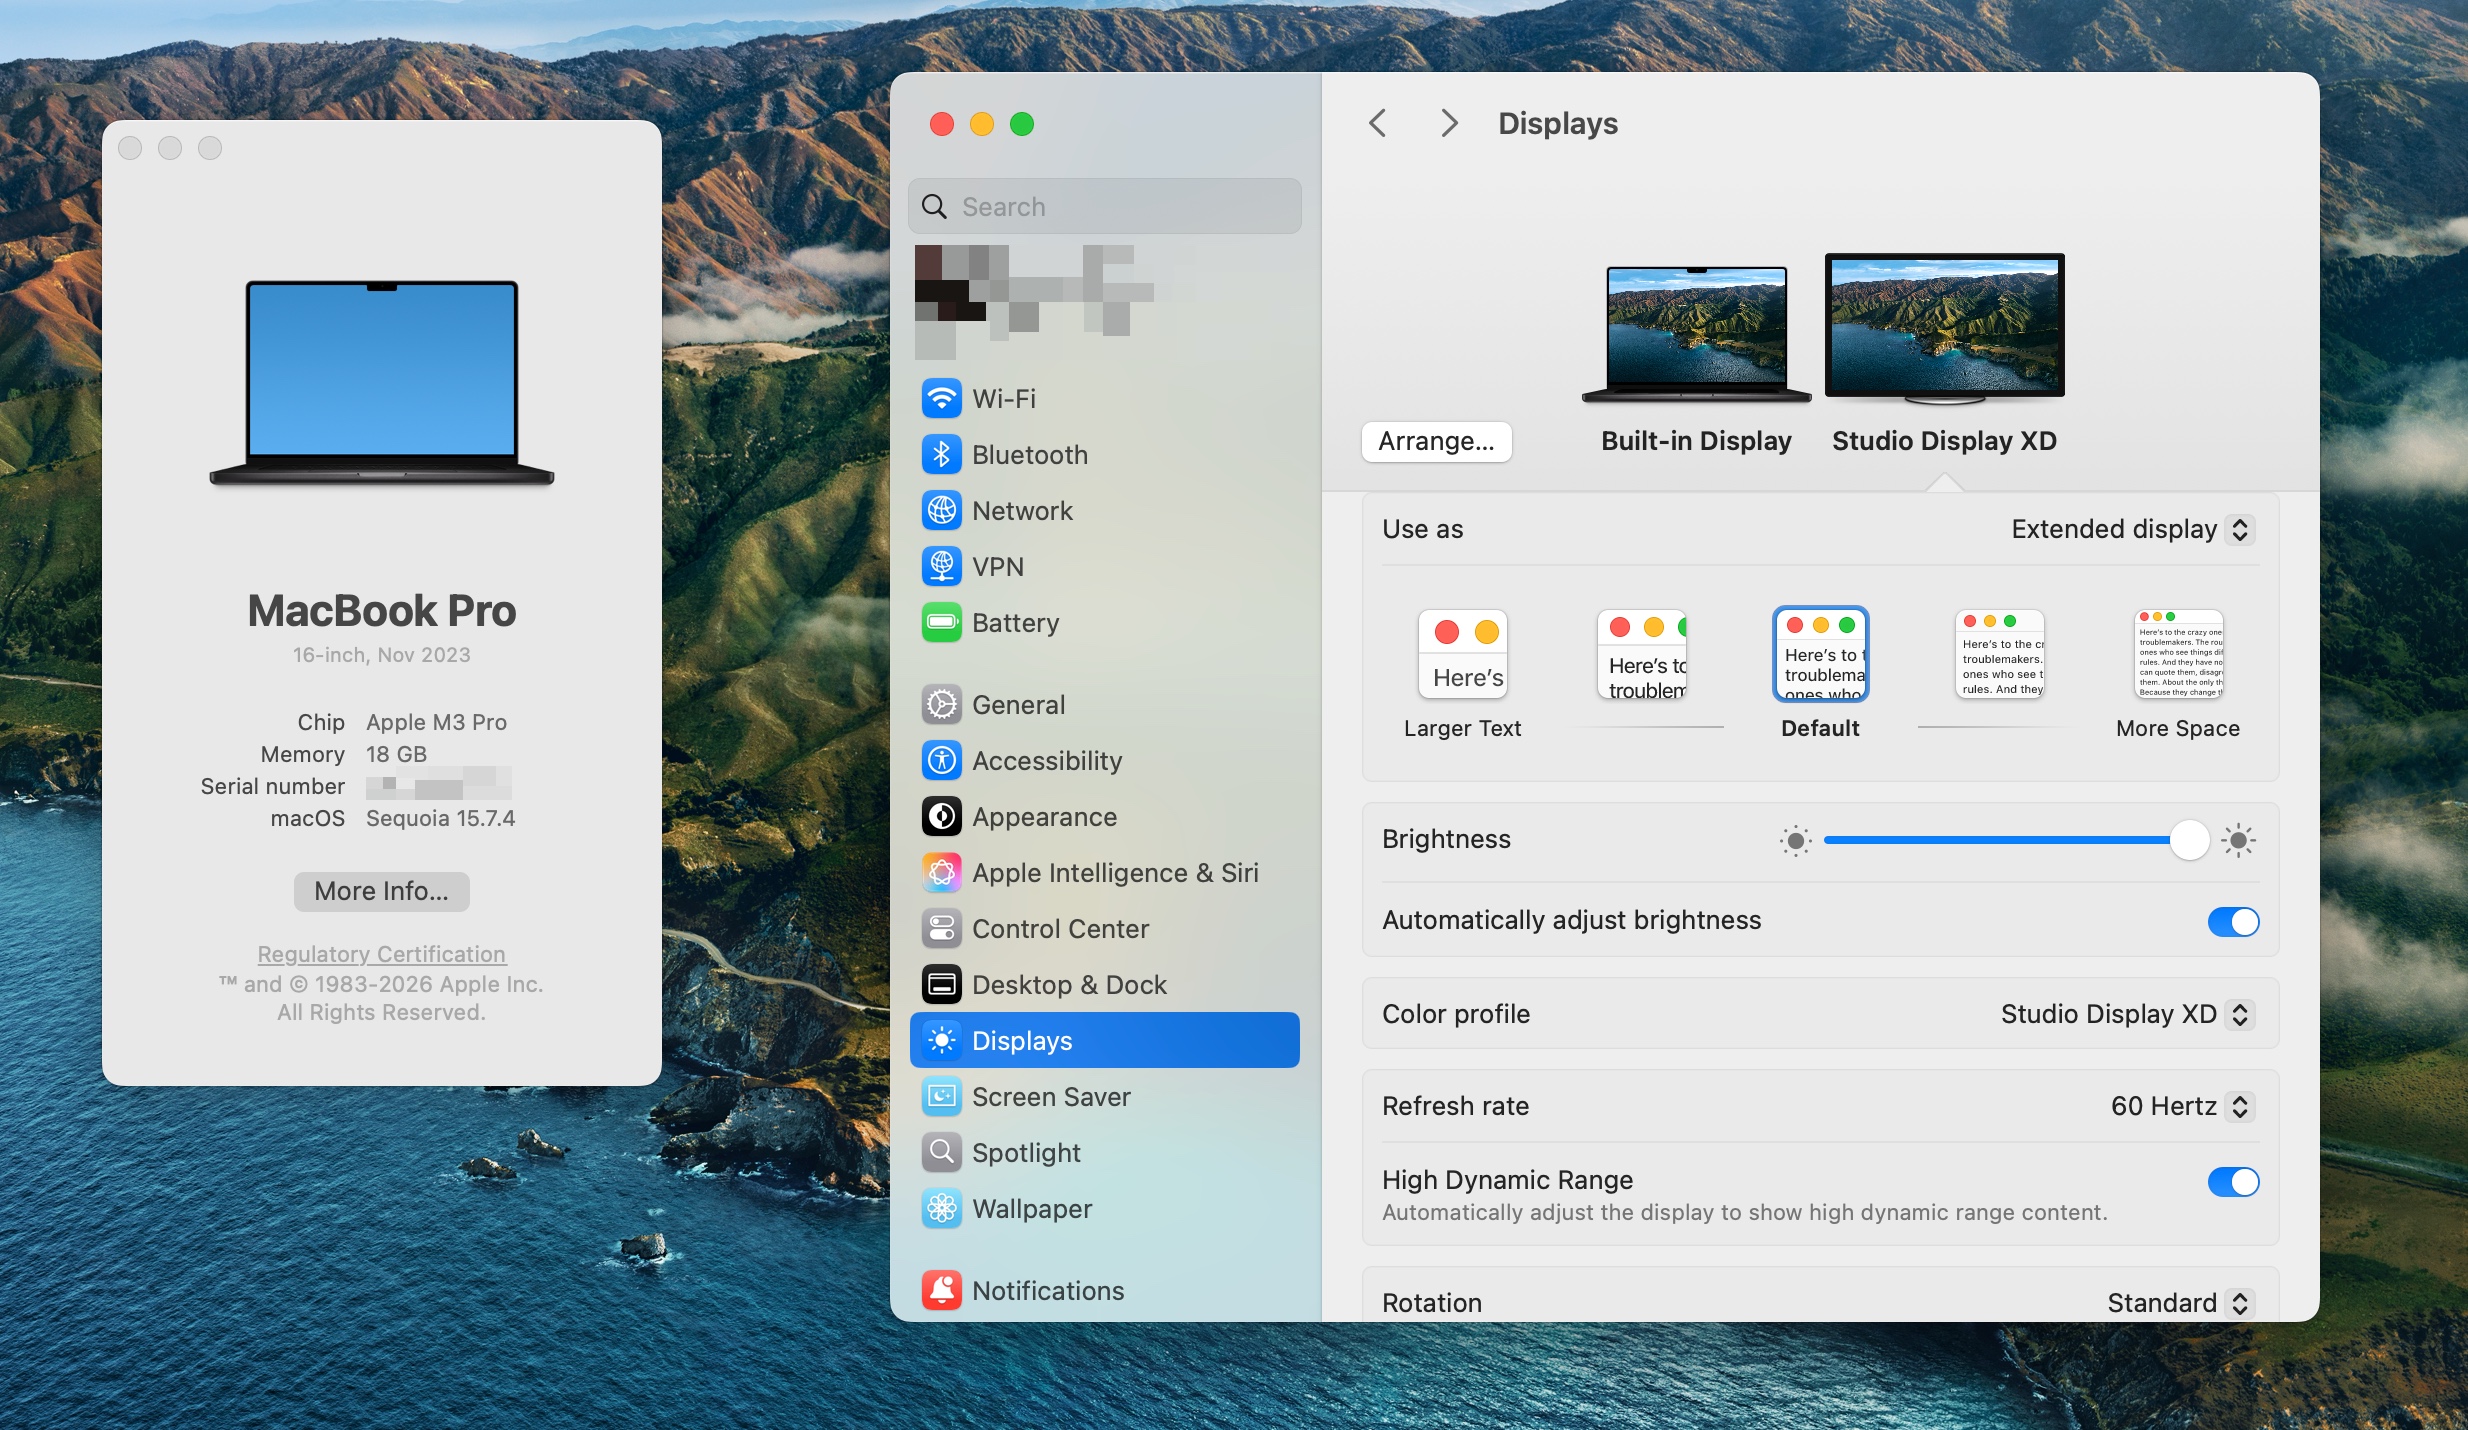Click the Wallpaper flower icon
The width and height of the screenshot is (2468, 1430).
pos(941,1209)
